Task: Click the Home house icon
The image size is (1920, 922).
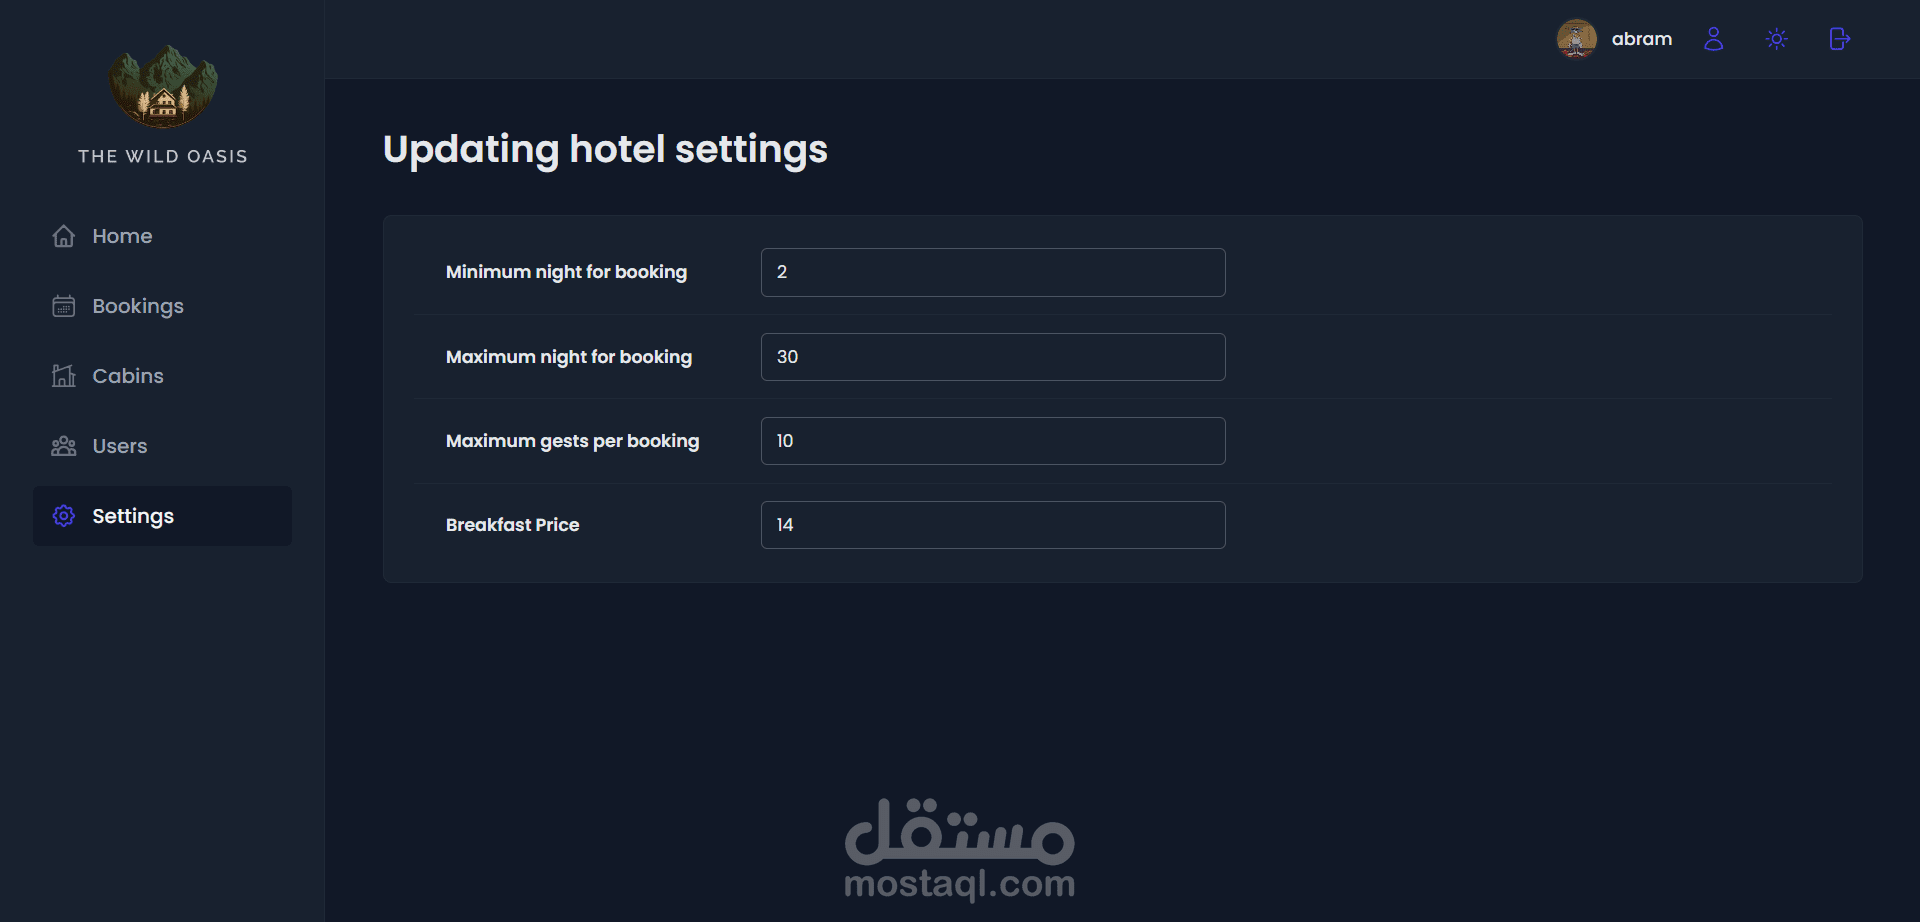Action: [64, 236]
